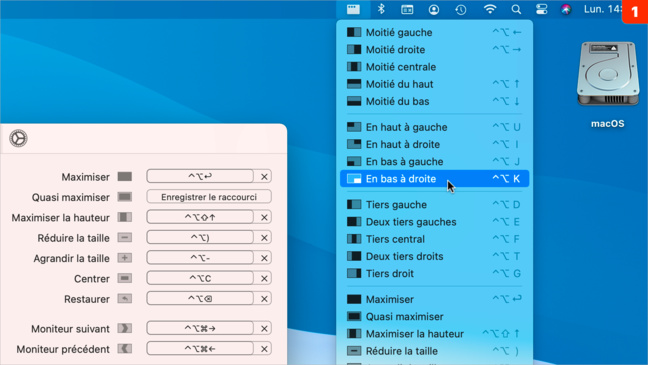The image size is (648, 365).
Task: Open the Wi-Fi status menu
Action: click(x=490, y=9)
